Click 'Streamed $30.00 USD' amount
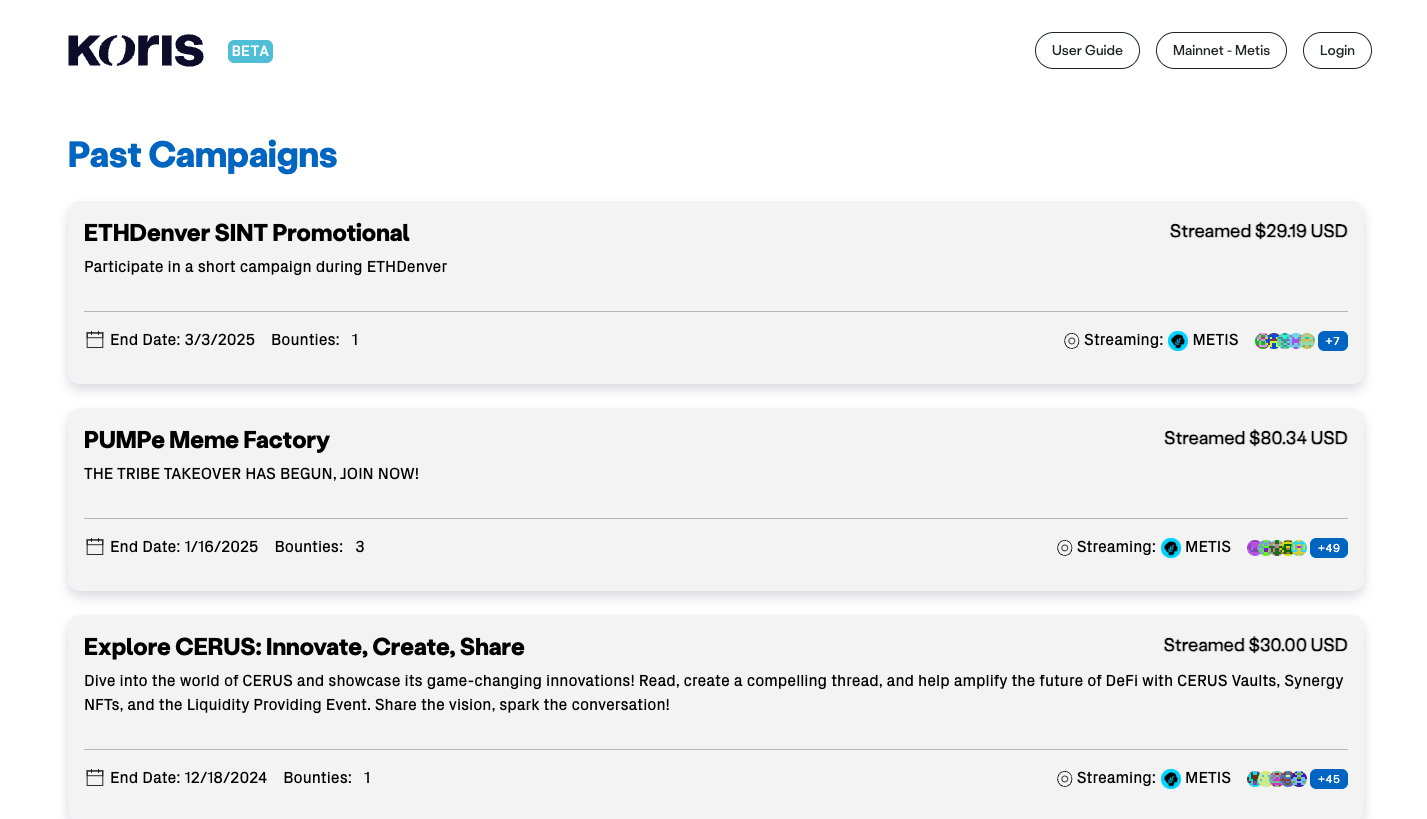This screenshot has width=1427, height=819. click(1256, 645)
